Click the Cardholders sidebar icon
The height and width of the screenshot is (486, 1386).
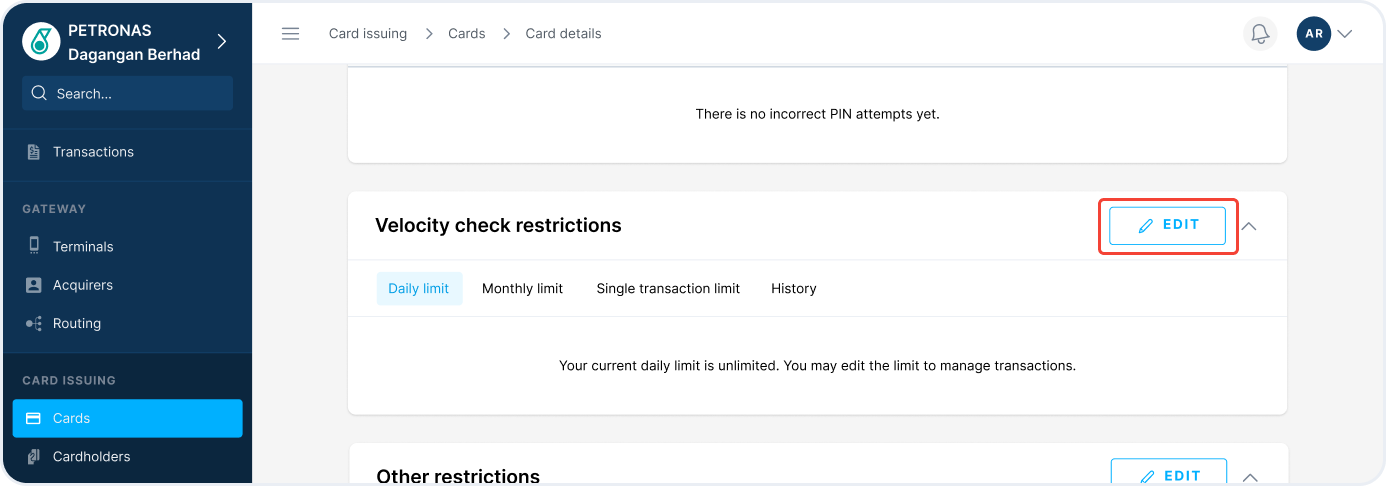34,457
